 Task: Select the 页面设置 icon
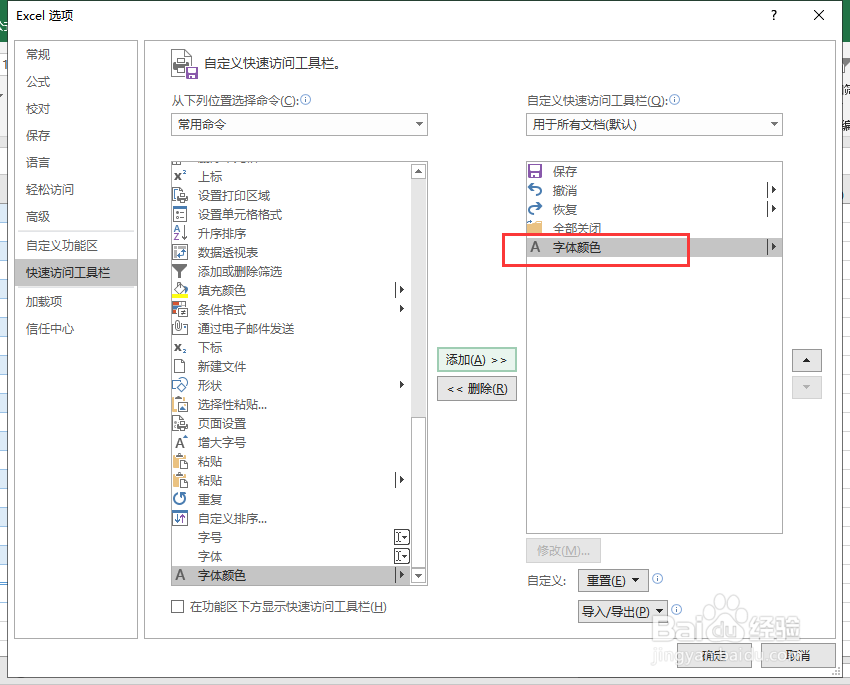tap(180, 423)
